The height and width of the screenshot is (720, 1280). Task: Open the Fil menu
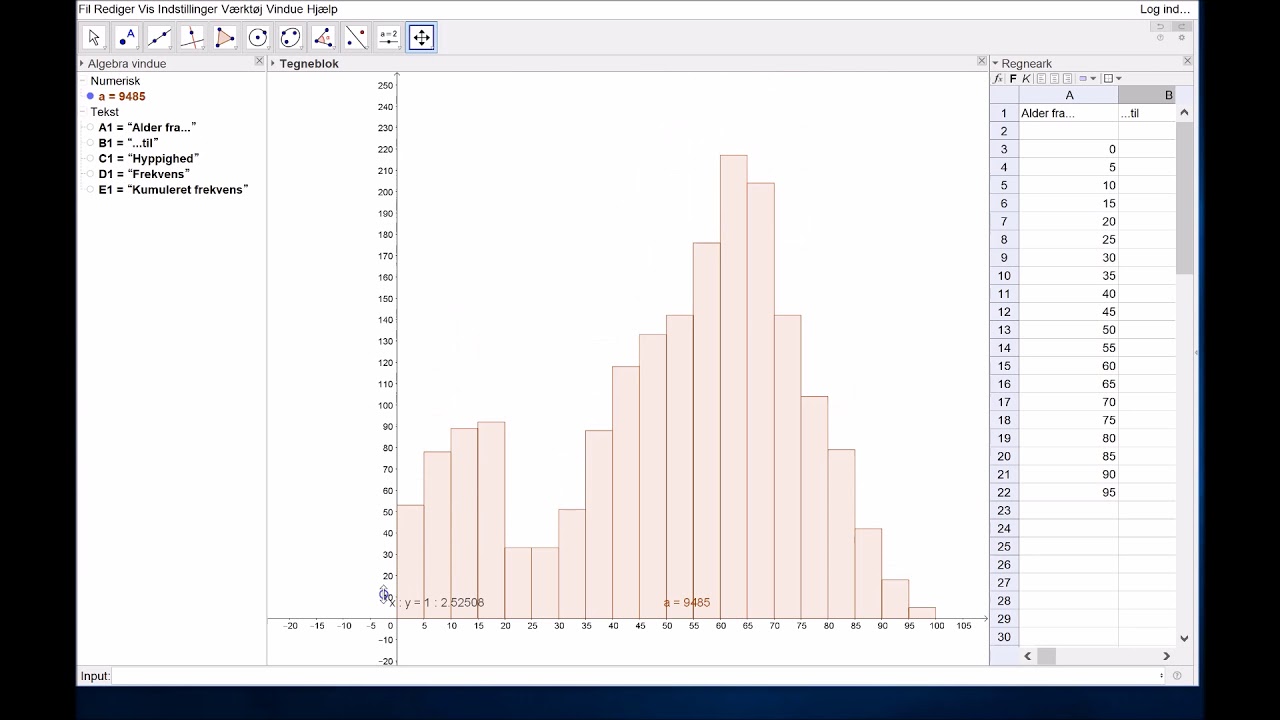tap(84, 9)
